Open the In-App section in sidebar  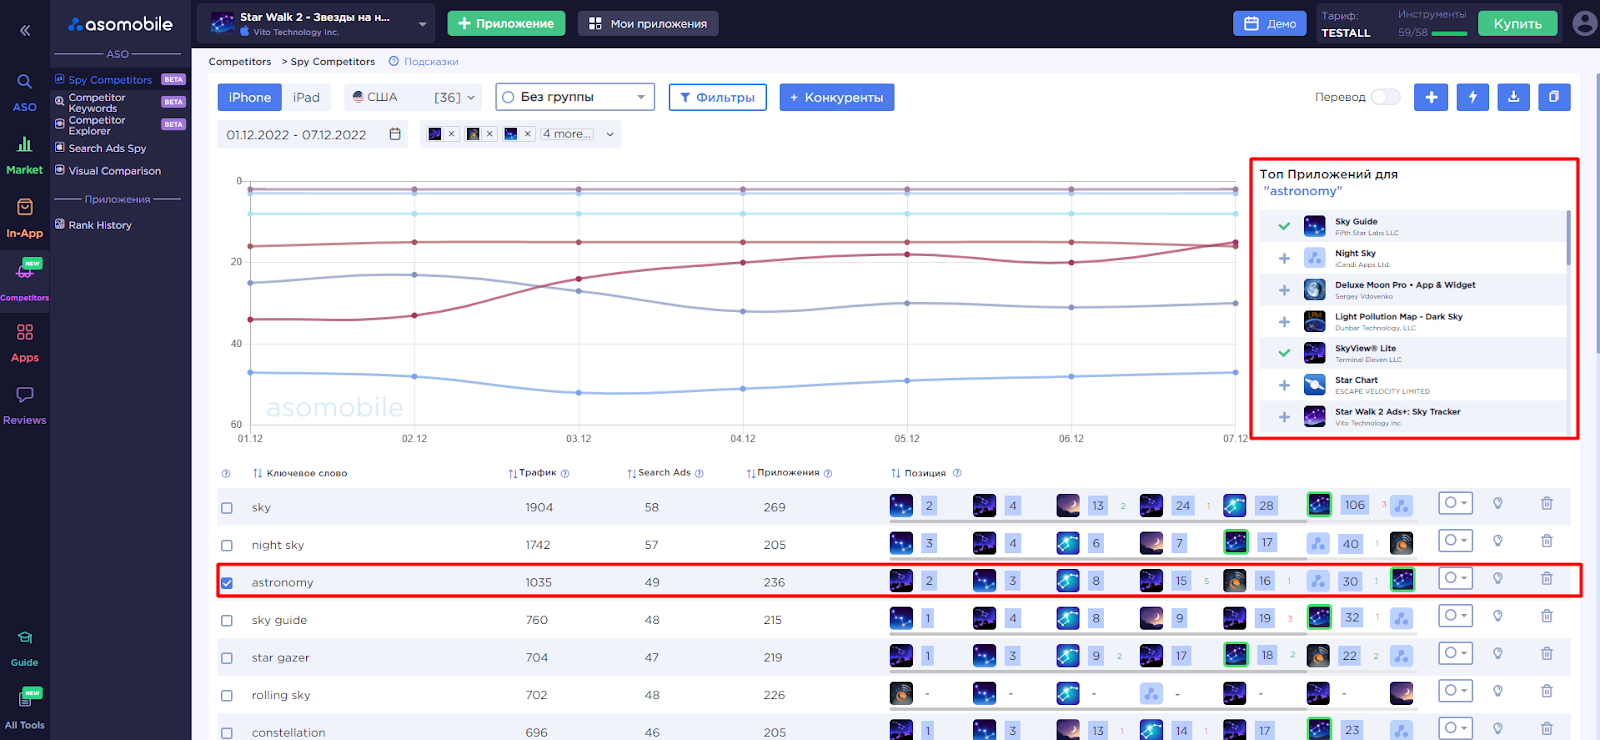25,219
